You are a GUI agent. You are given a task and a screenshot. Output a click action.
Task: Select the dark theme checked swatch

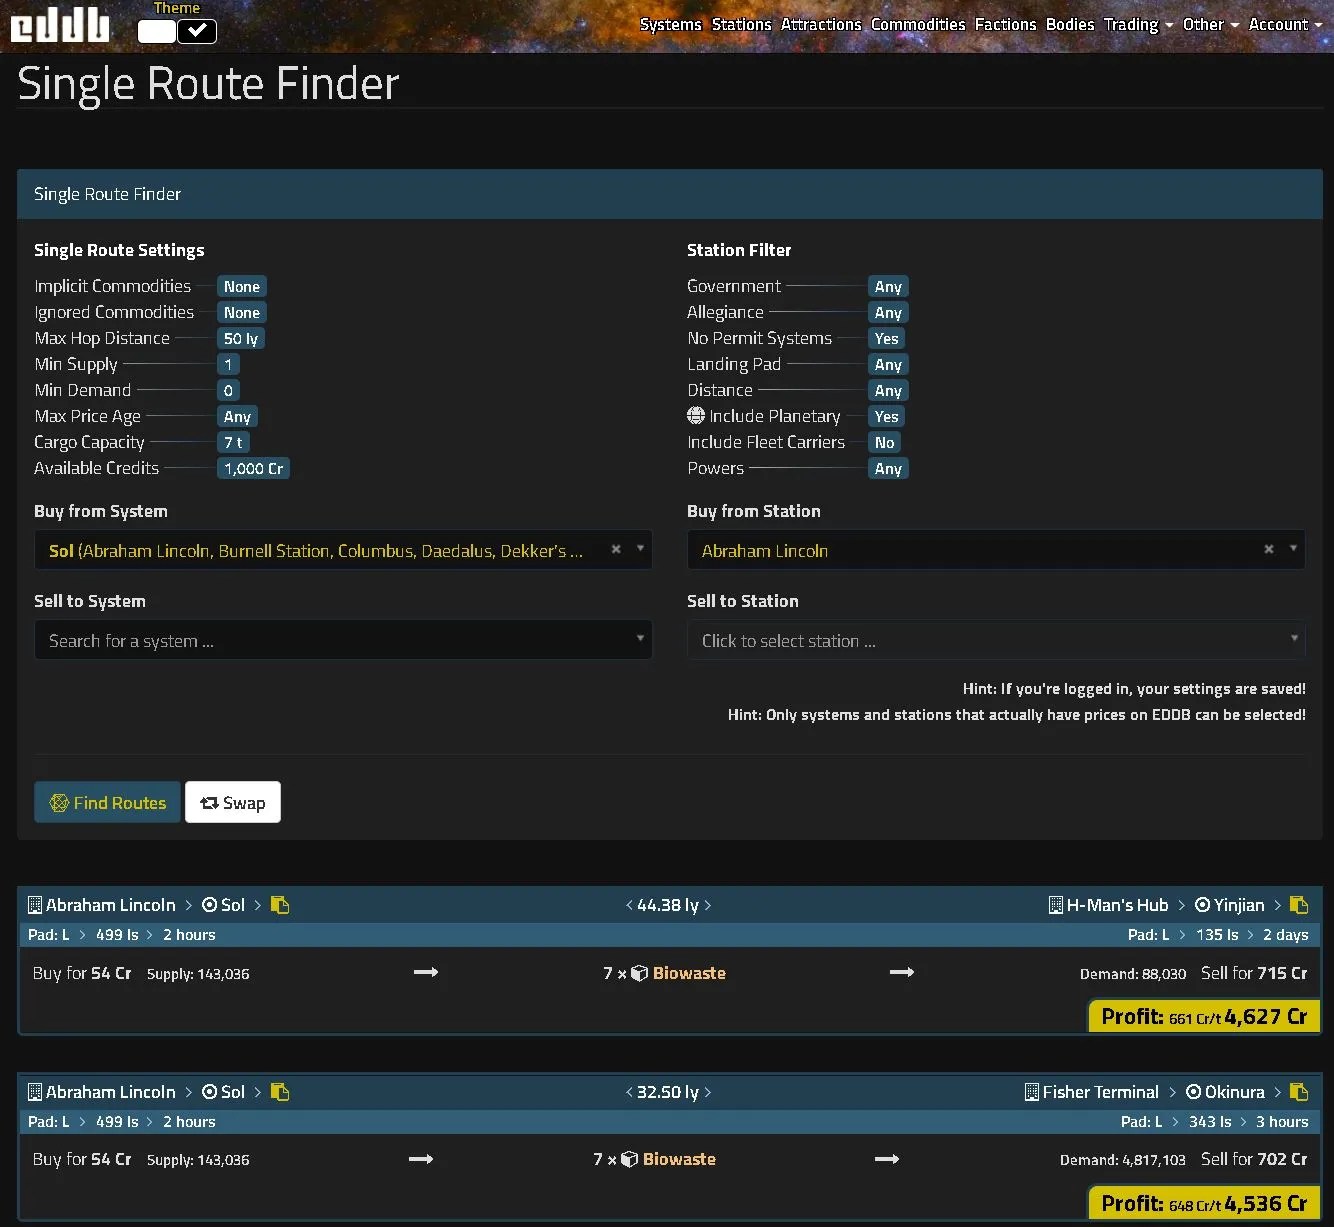[197, 31]
